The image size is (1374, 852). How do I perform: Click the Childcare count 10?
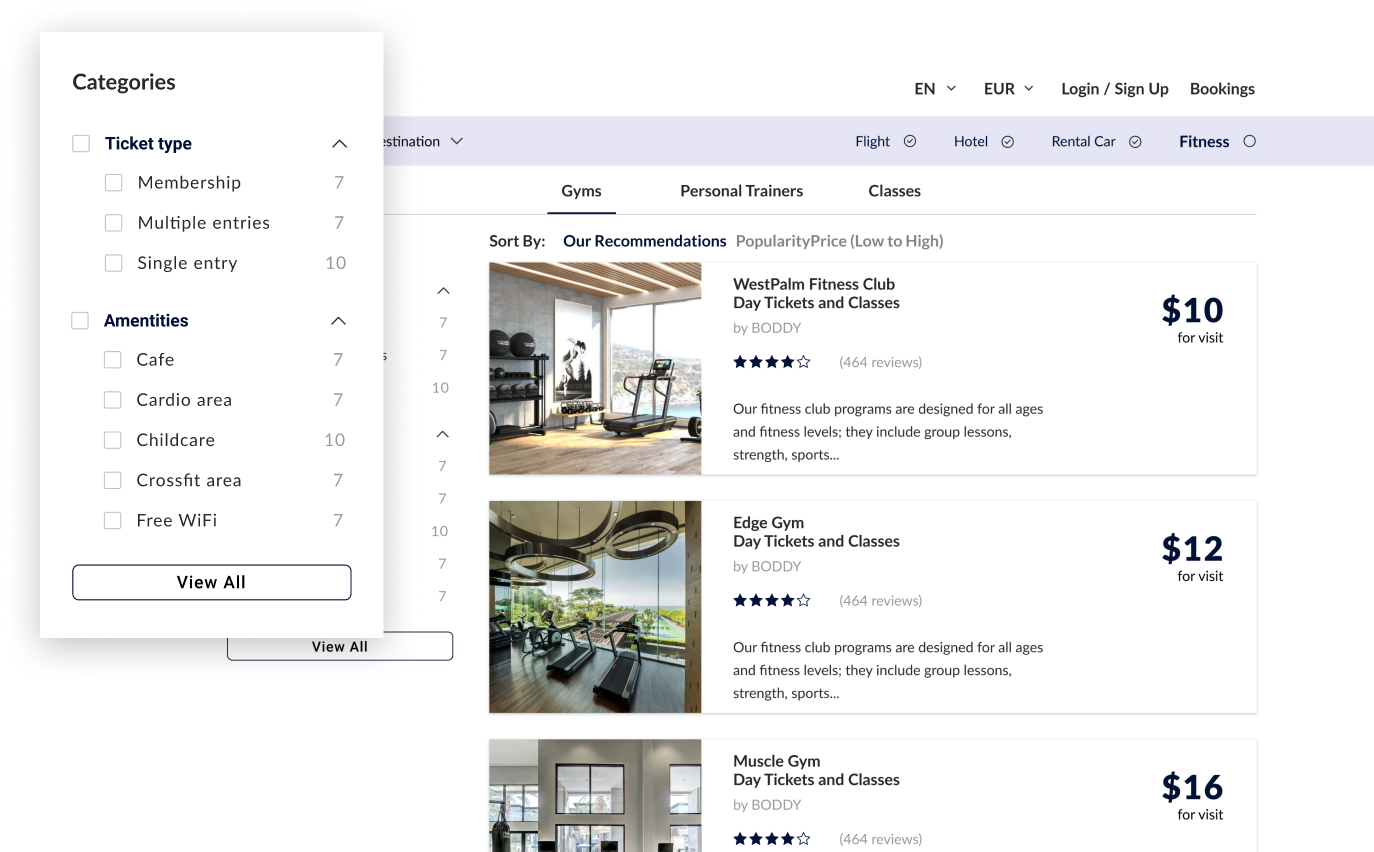pyautogui.click(x=335, y=440)
